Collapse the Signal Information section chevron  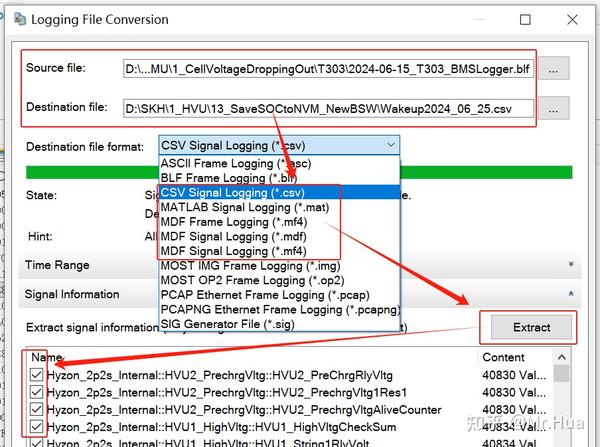(x=571, y=294)
